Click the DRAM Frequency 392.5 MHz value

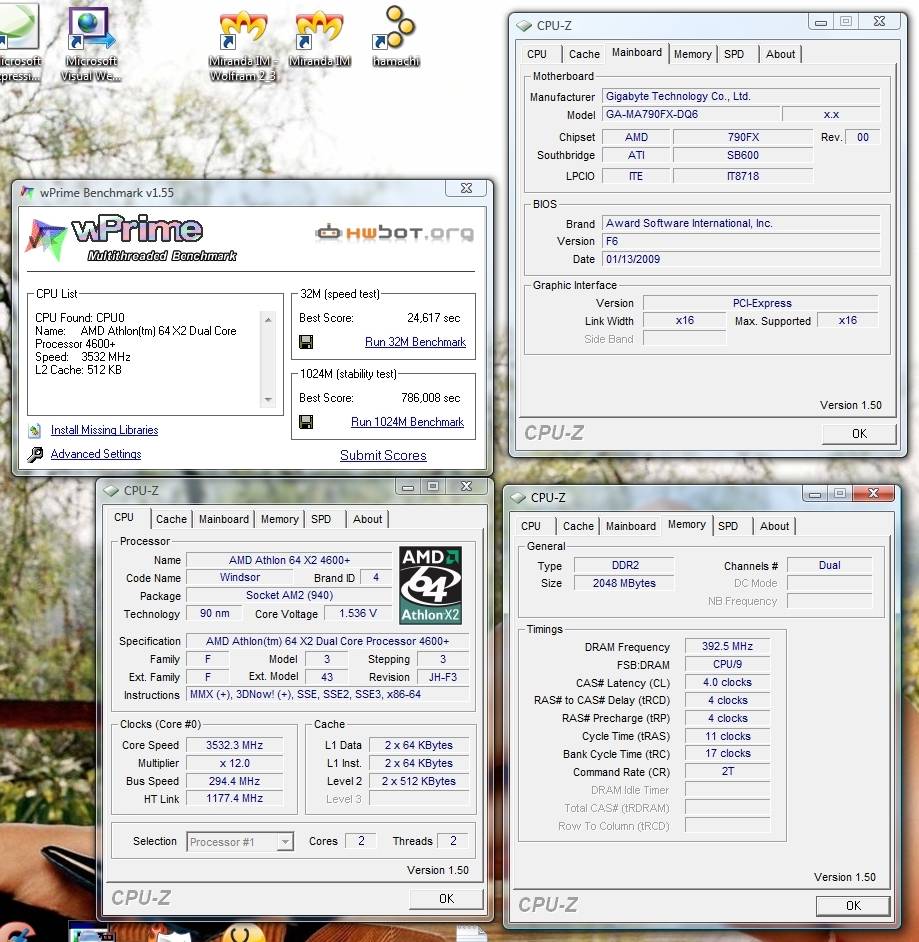pyautogui.click(x=727, y=646)
